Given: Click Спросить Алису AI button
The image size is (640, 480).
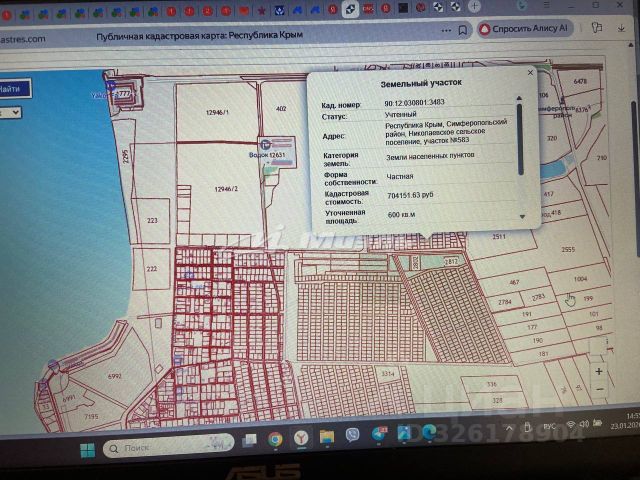Looking at the screenshot, I should point(525,29).
